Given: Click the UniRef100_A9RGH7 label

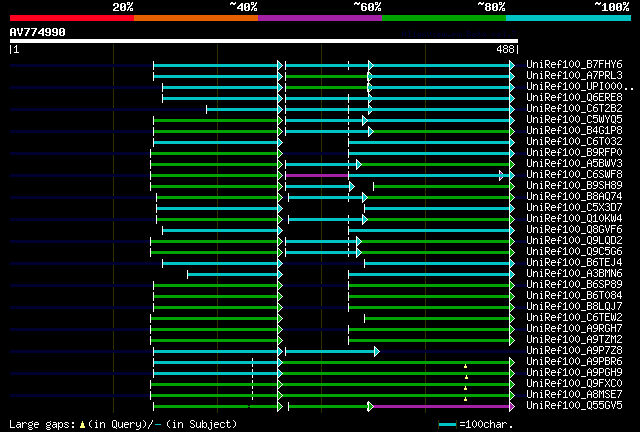Looking at the screenshot, I should [574, 329].
